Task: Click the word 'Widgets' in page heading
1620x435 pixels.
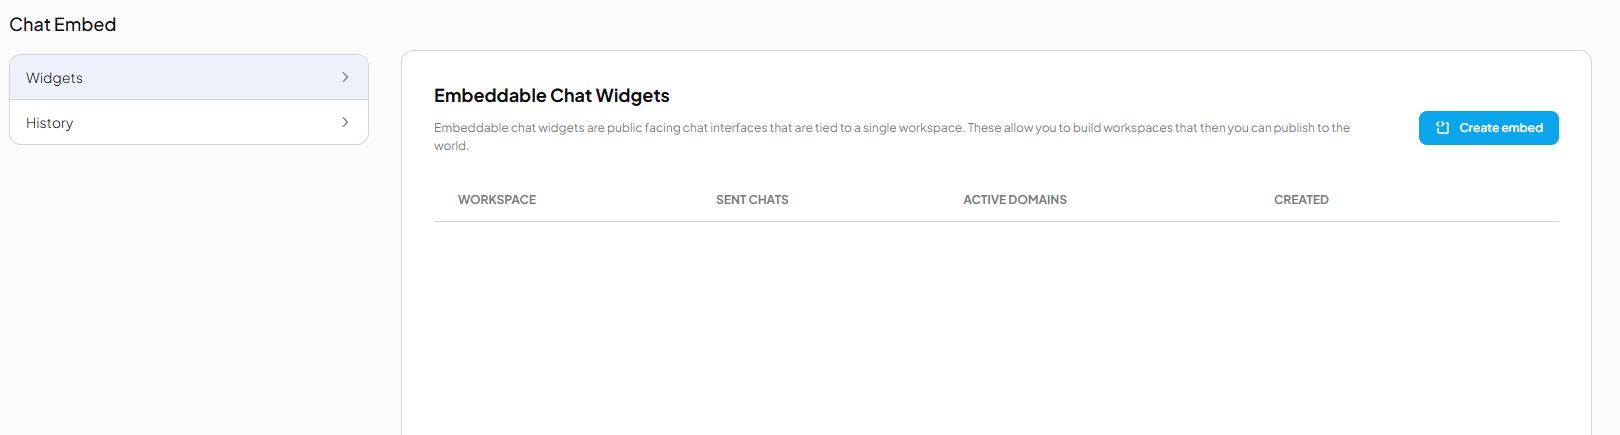Action: [x=632, y=96]
